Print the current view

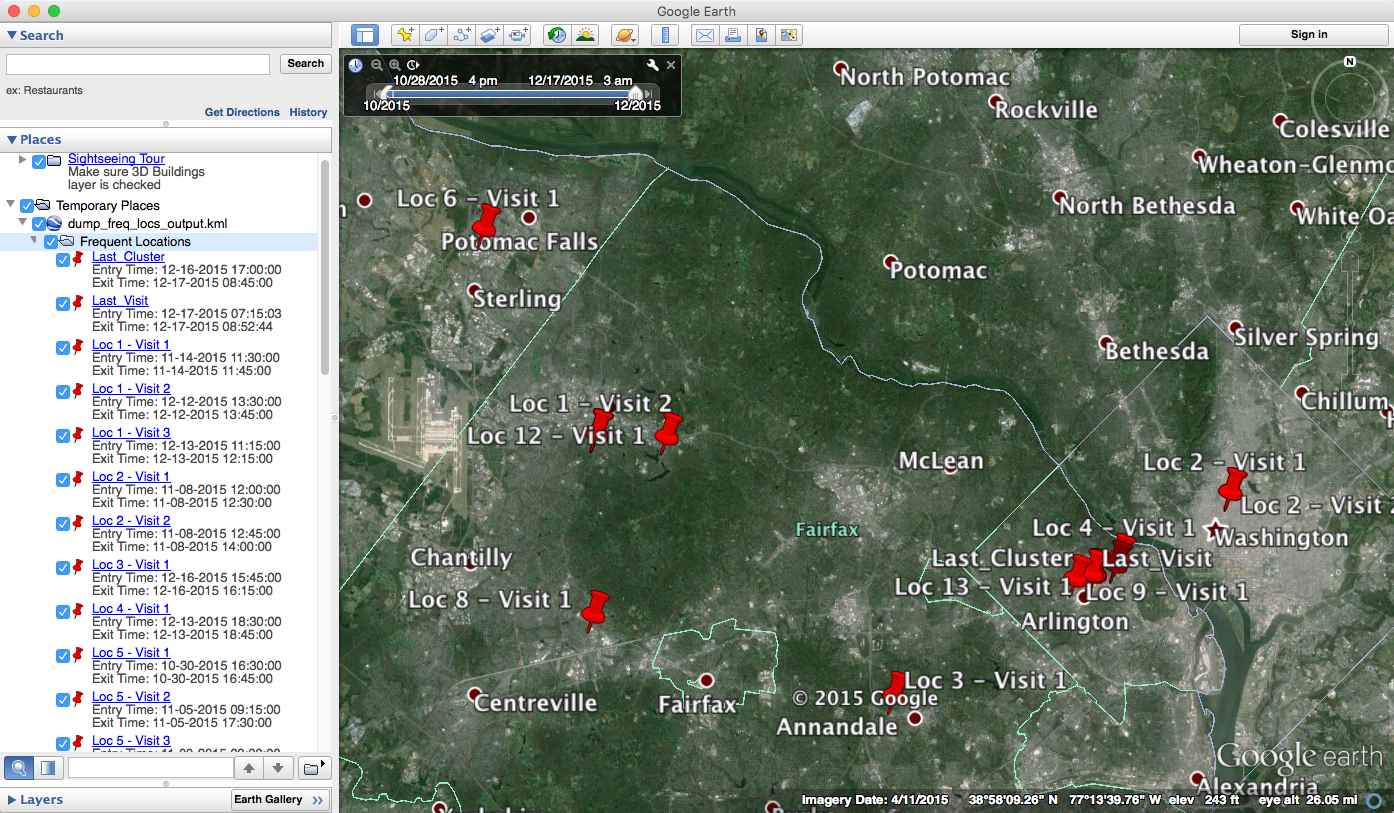733,35
